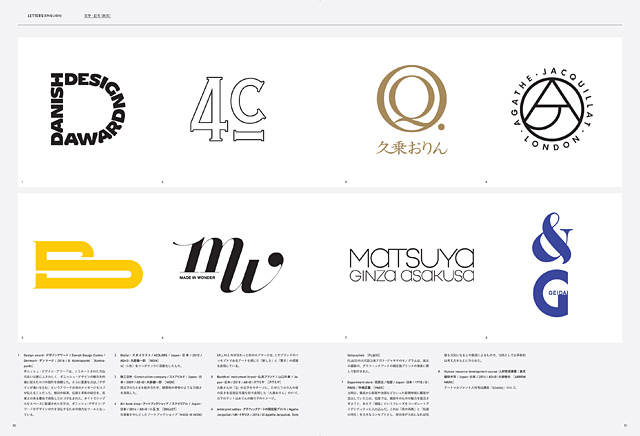Click the outlined 4C monogram logo
640x436 pixels.
[228, 109]
